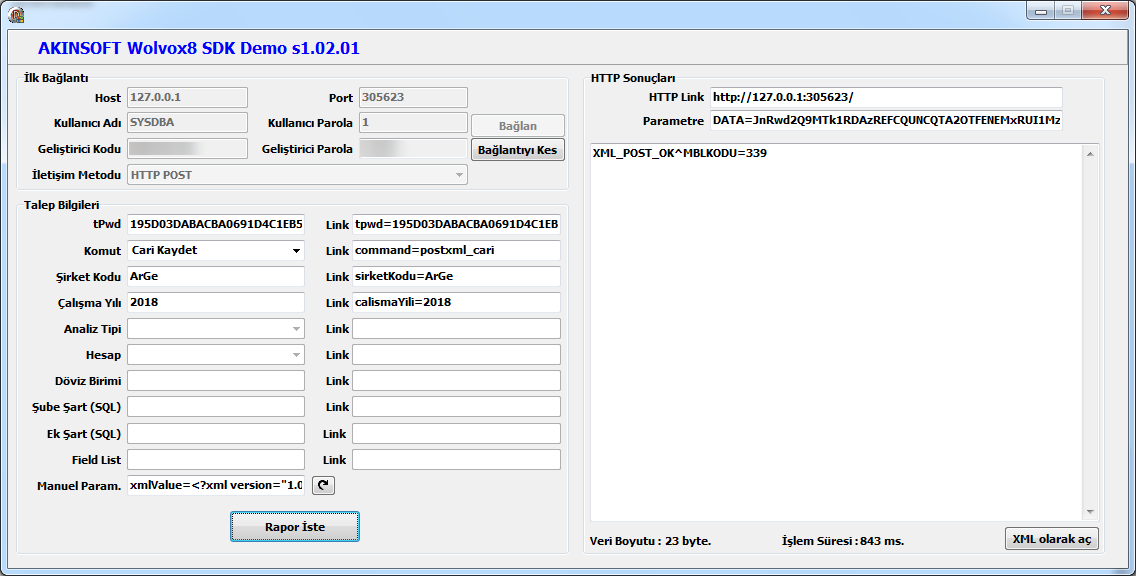Image resolution: width=1136 pixels, height=576 pixels.
Task: Select the Link field with calismaYili=2018
Action: [456, 303]
